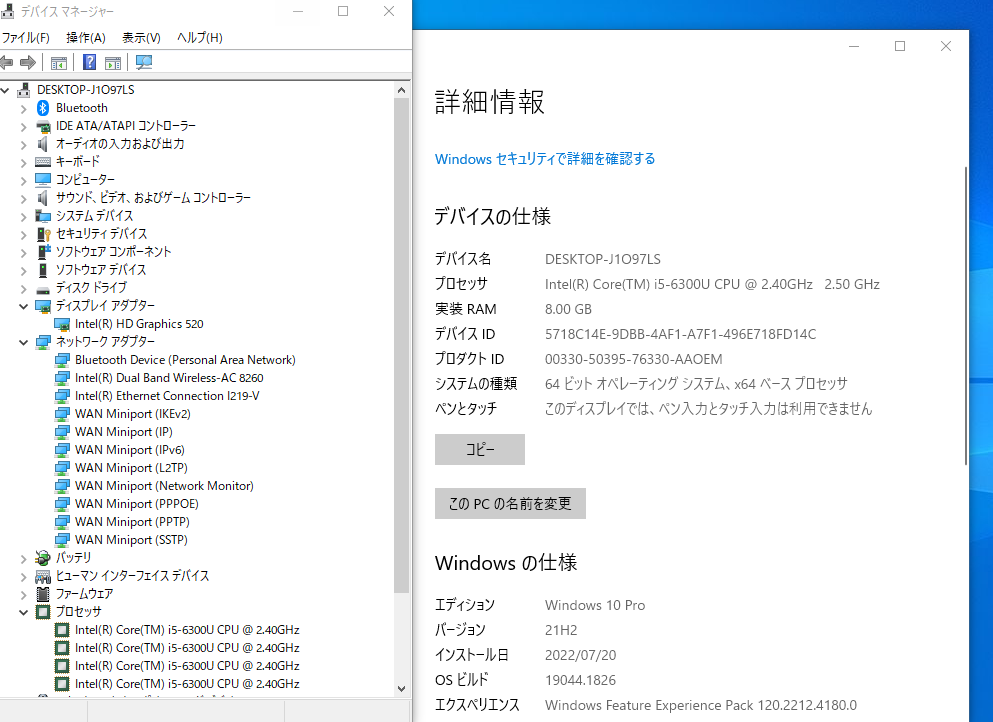Collapse the ネットワーク アダプター node

(23, 342)
